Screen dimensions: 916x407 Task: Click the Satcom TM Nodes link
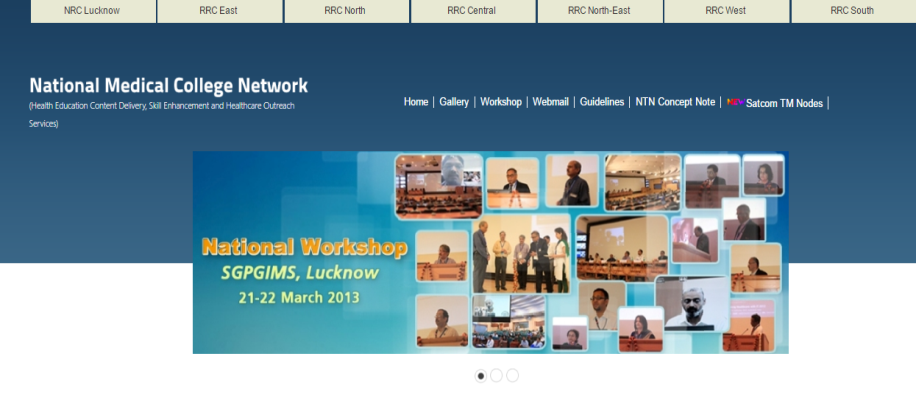click(x=784, y=103)
